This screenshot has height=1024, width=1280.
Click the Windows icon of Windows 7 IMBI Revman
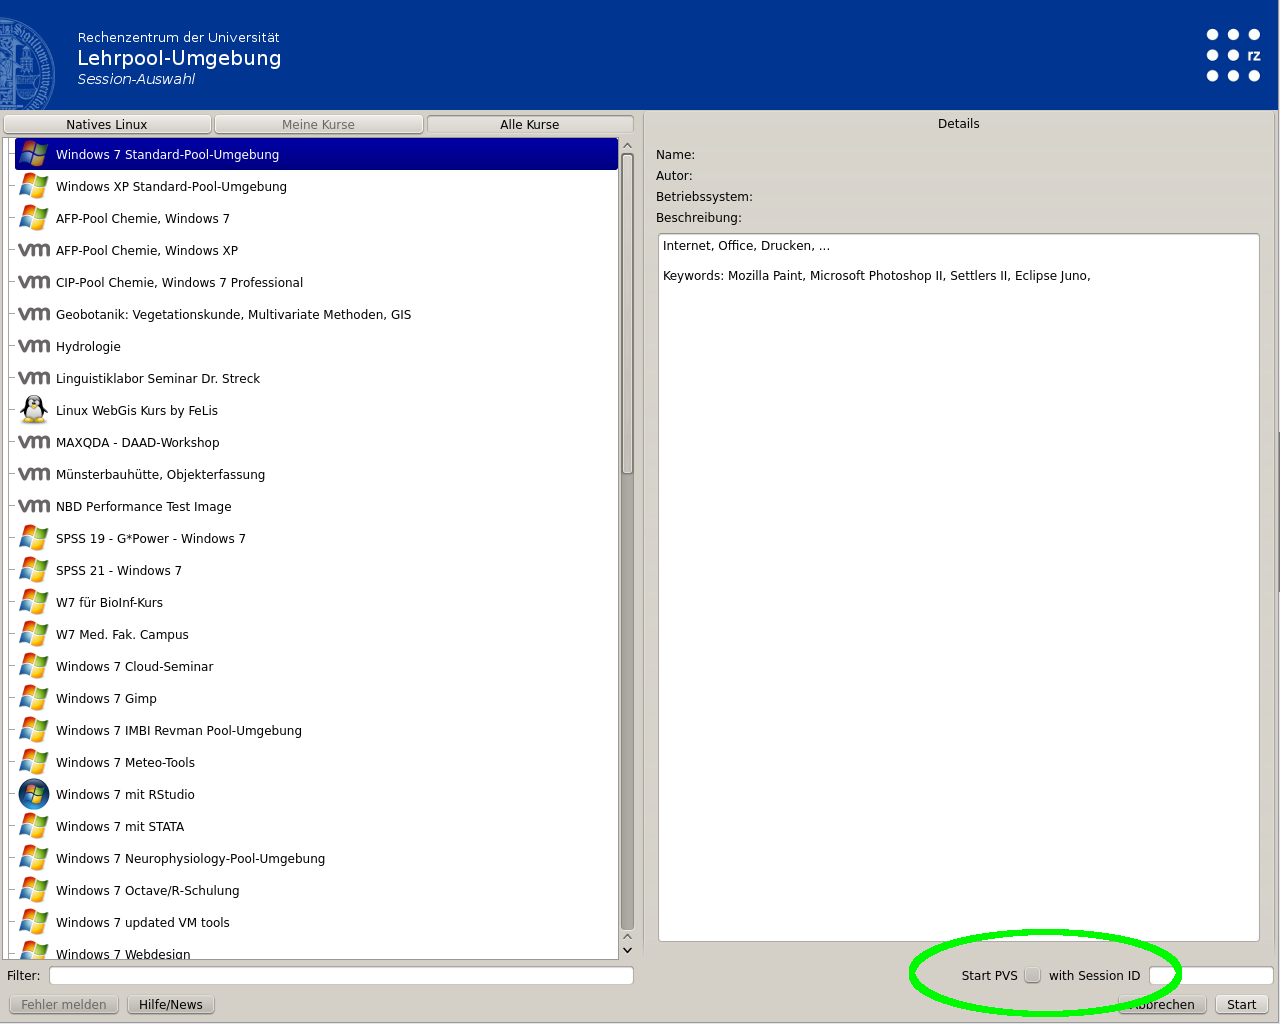click(34, 730)
